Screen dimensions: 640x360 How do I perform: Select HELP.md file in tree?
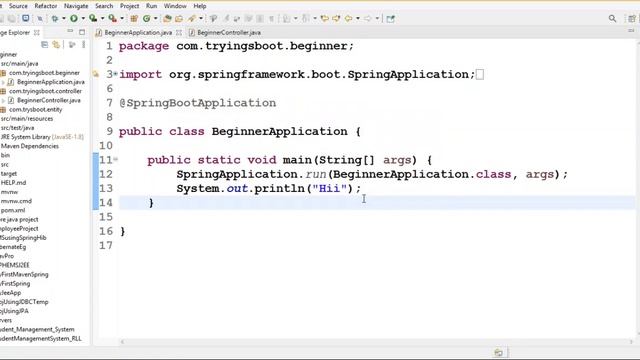click(x=13, y=183)
